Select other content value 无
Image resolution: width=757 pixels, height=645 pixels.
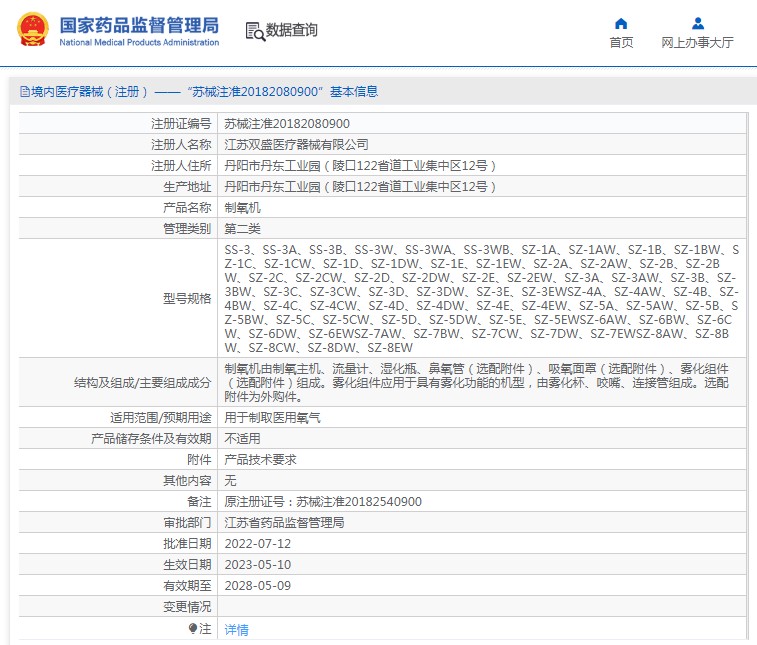coord(230,480)
